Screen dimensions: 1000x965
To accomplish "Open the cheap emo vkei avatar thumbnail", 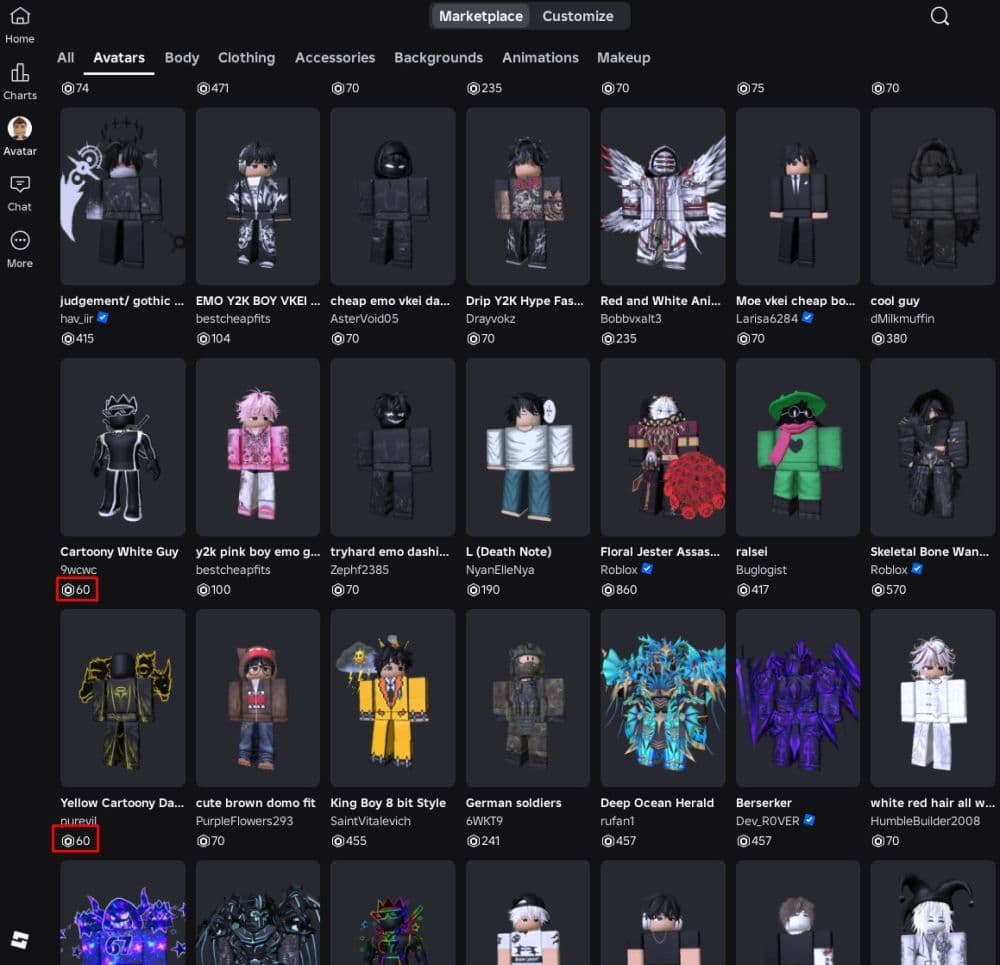I will (393, 196).
